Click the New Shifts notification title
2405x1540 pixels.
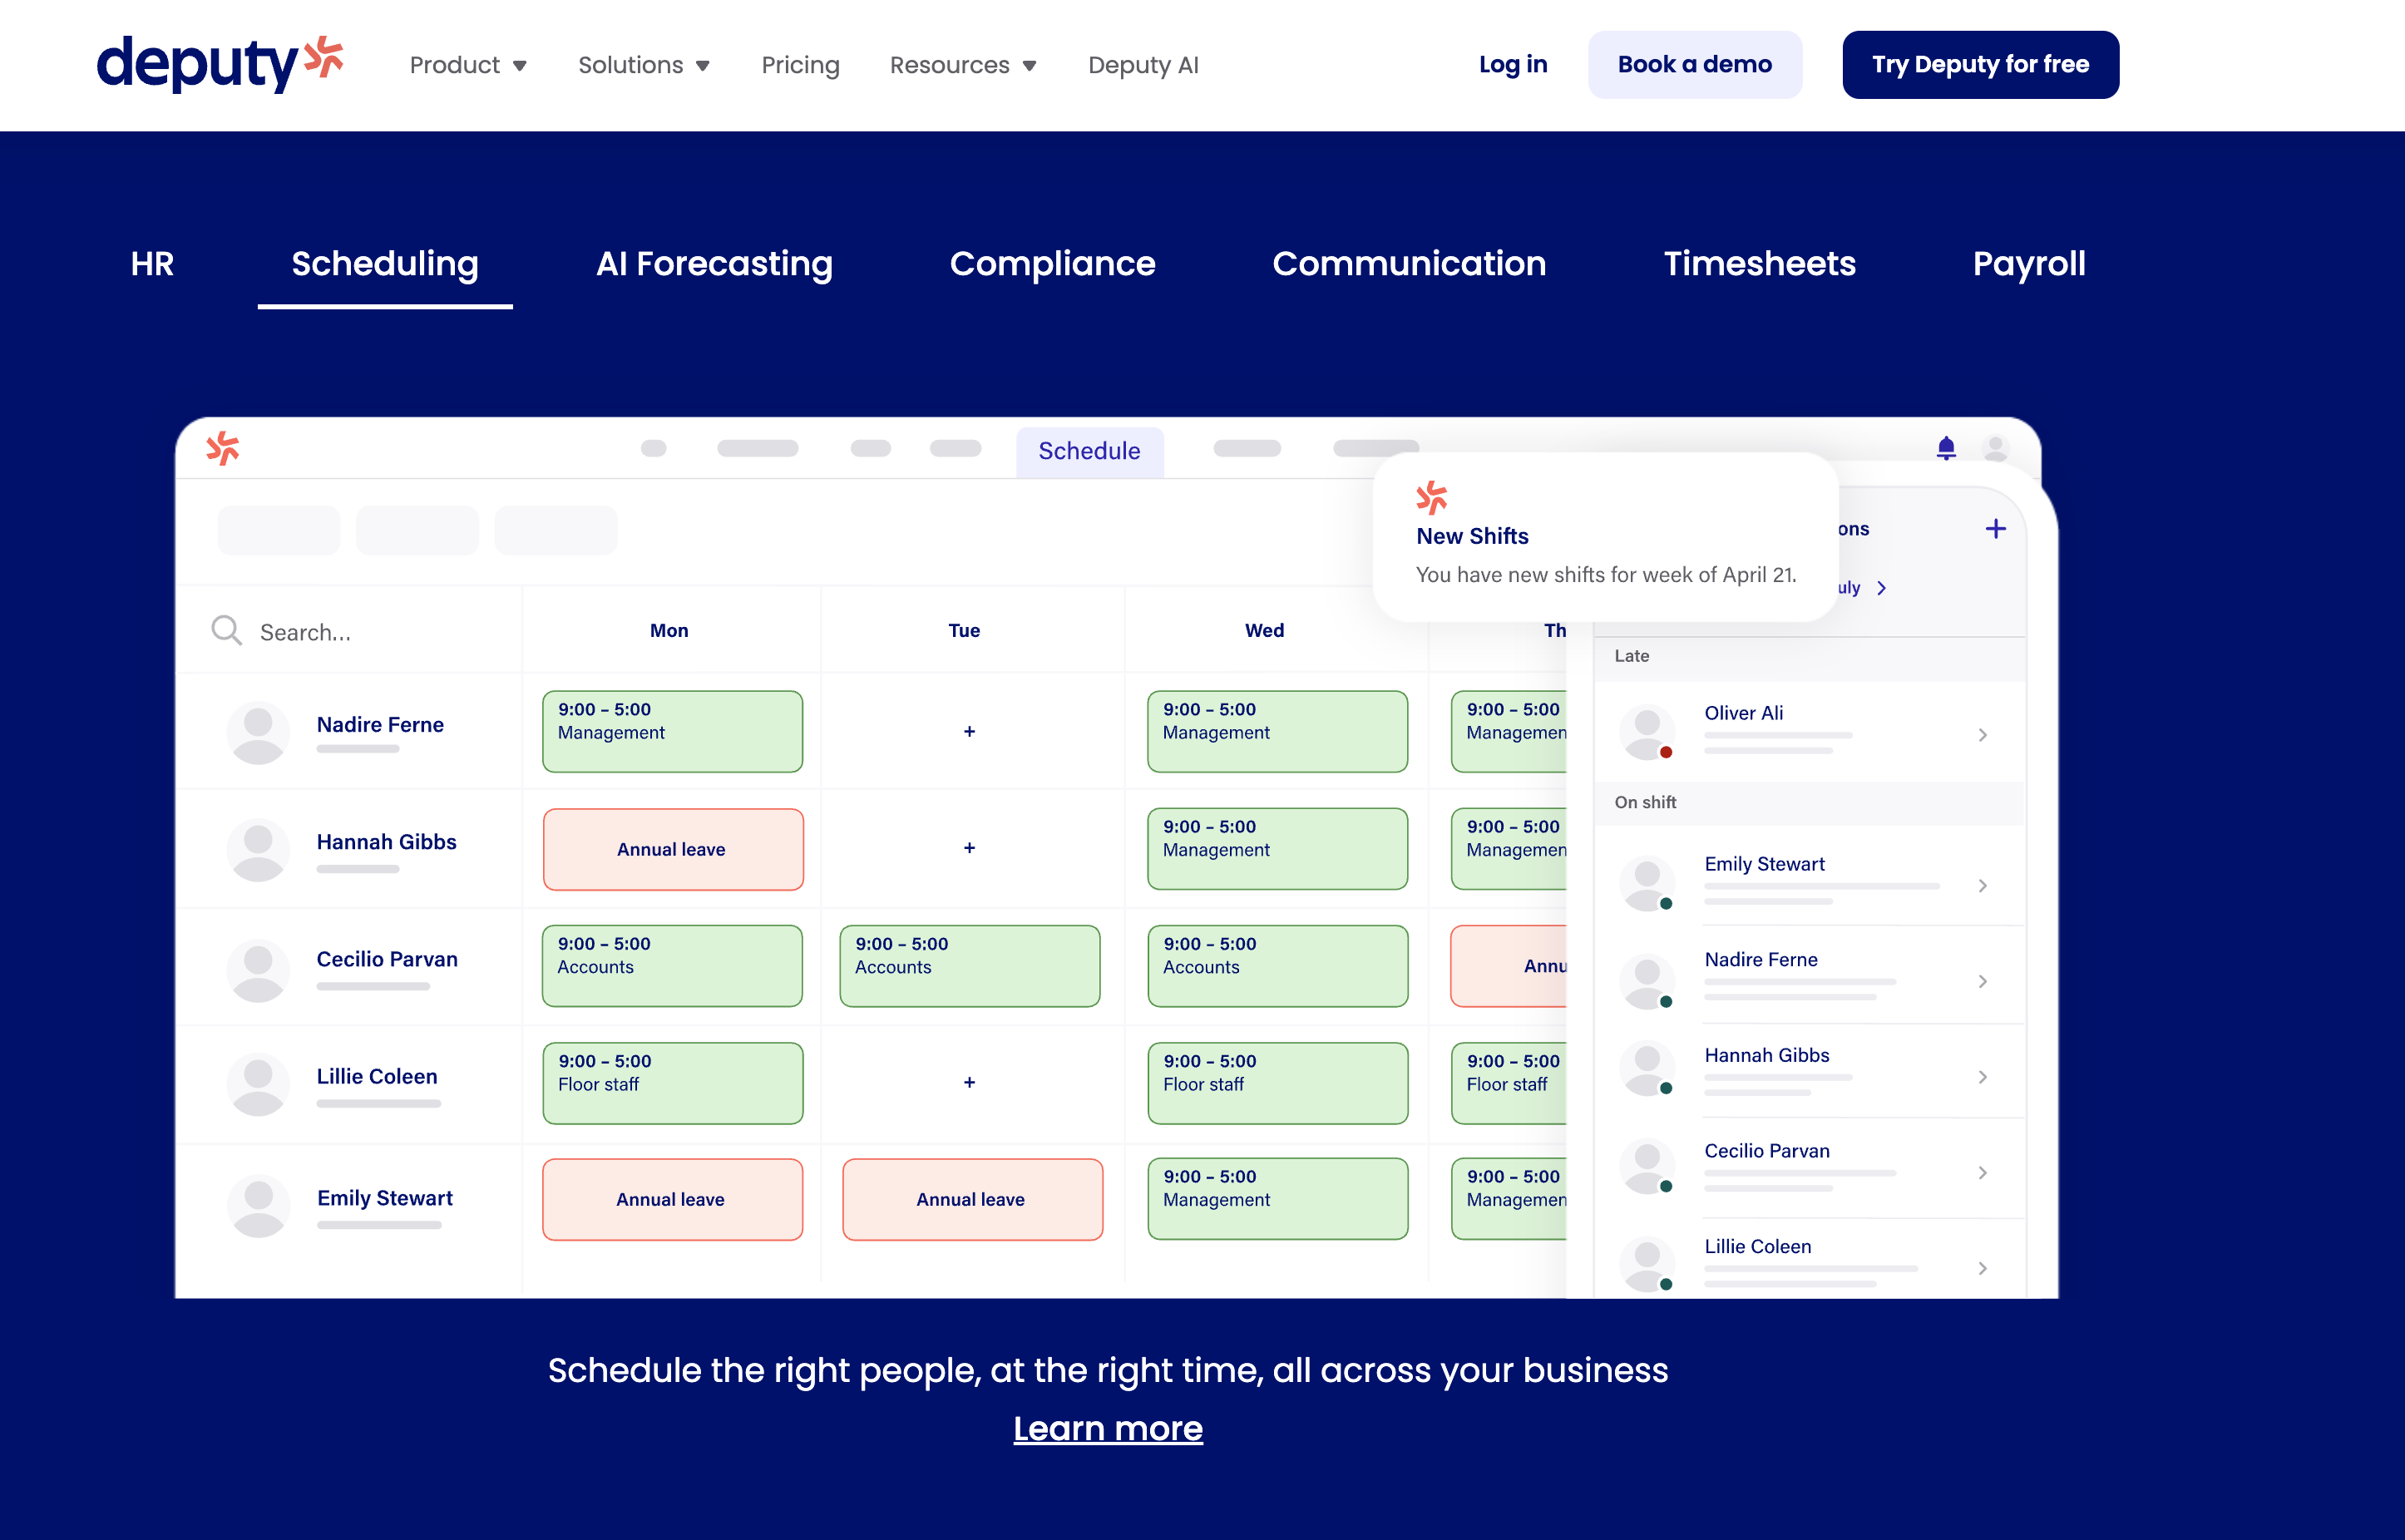(x=1472, y=536)
